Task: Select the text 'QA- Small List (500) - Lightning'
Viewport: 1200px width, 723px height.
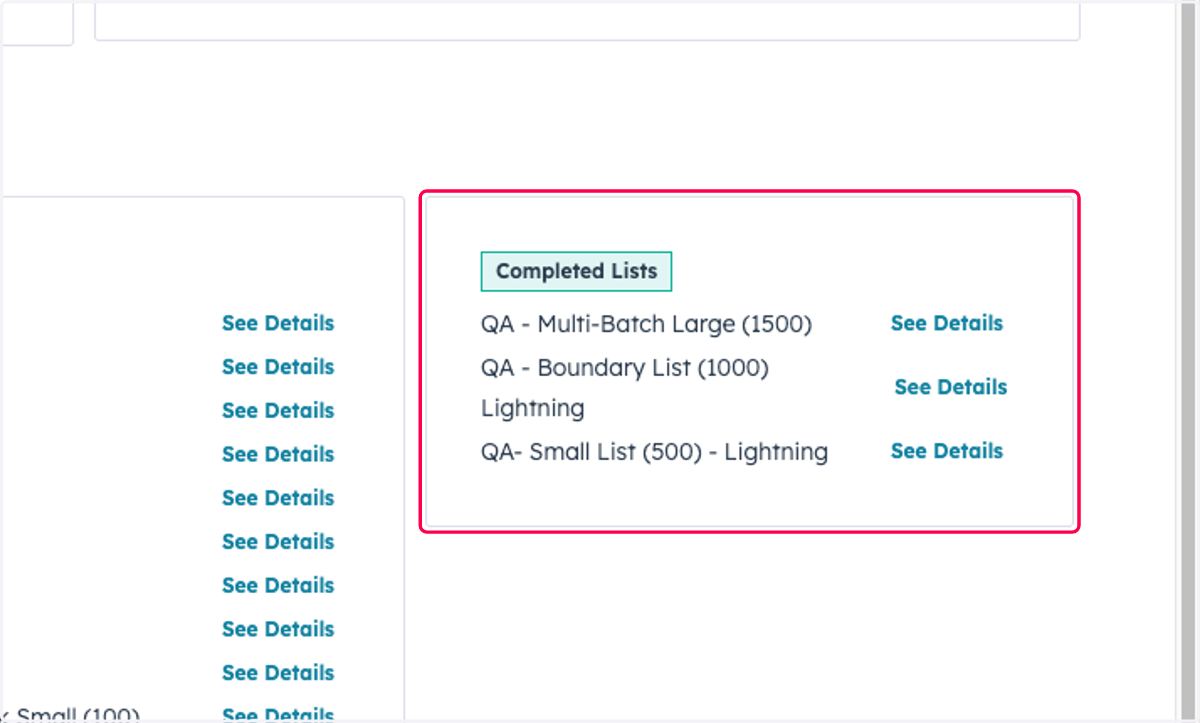Action: tap(654, 452)
